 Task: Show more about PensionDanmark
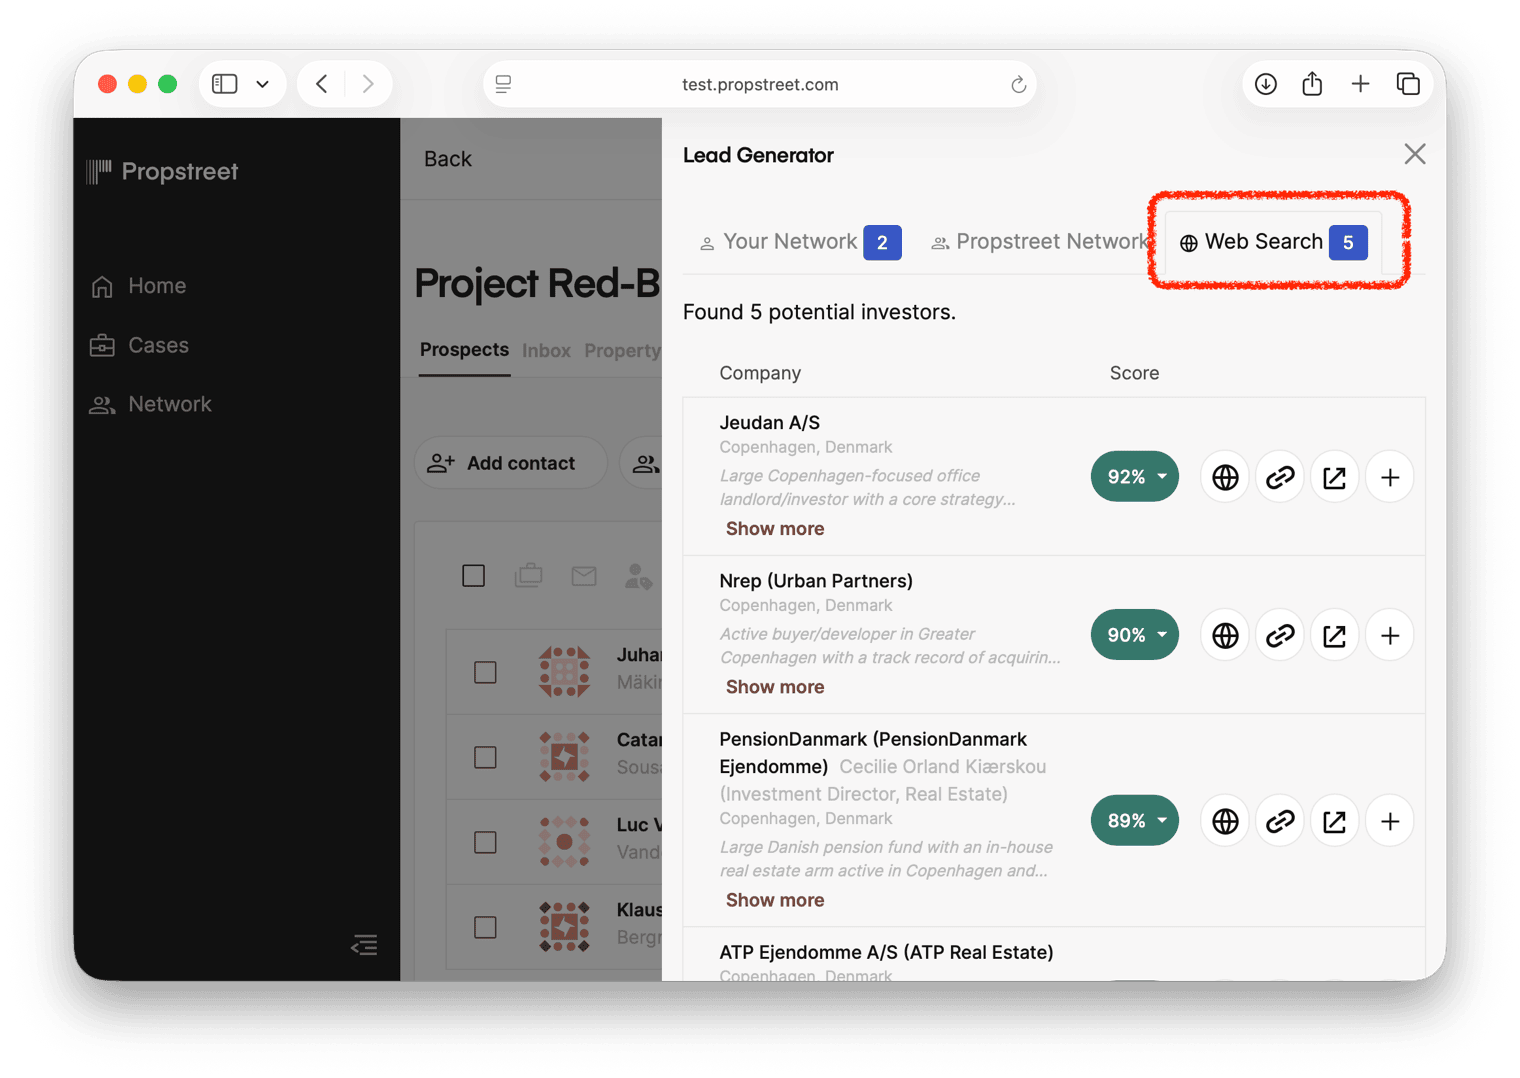coord(775,900)
